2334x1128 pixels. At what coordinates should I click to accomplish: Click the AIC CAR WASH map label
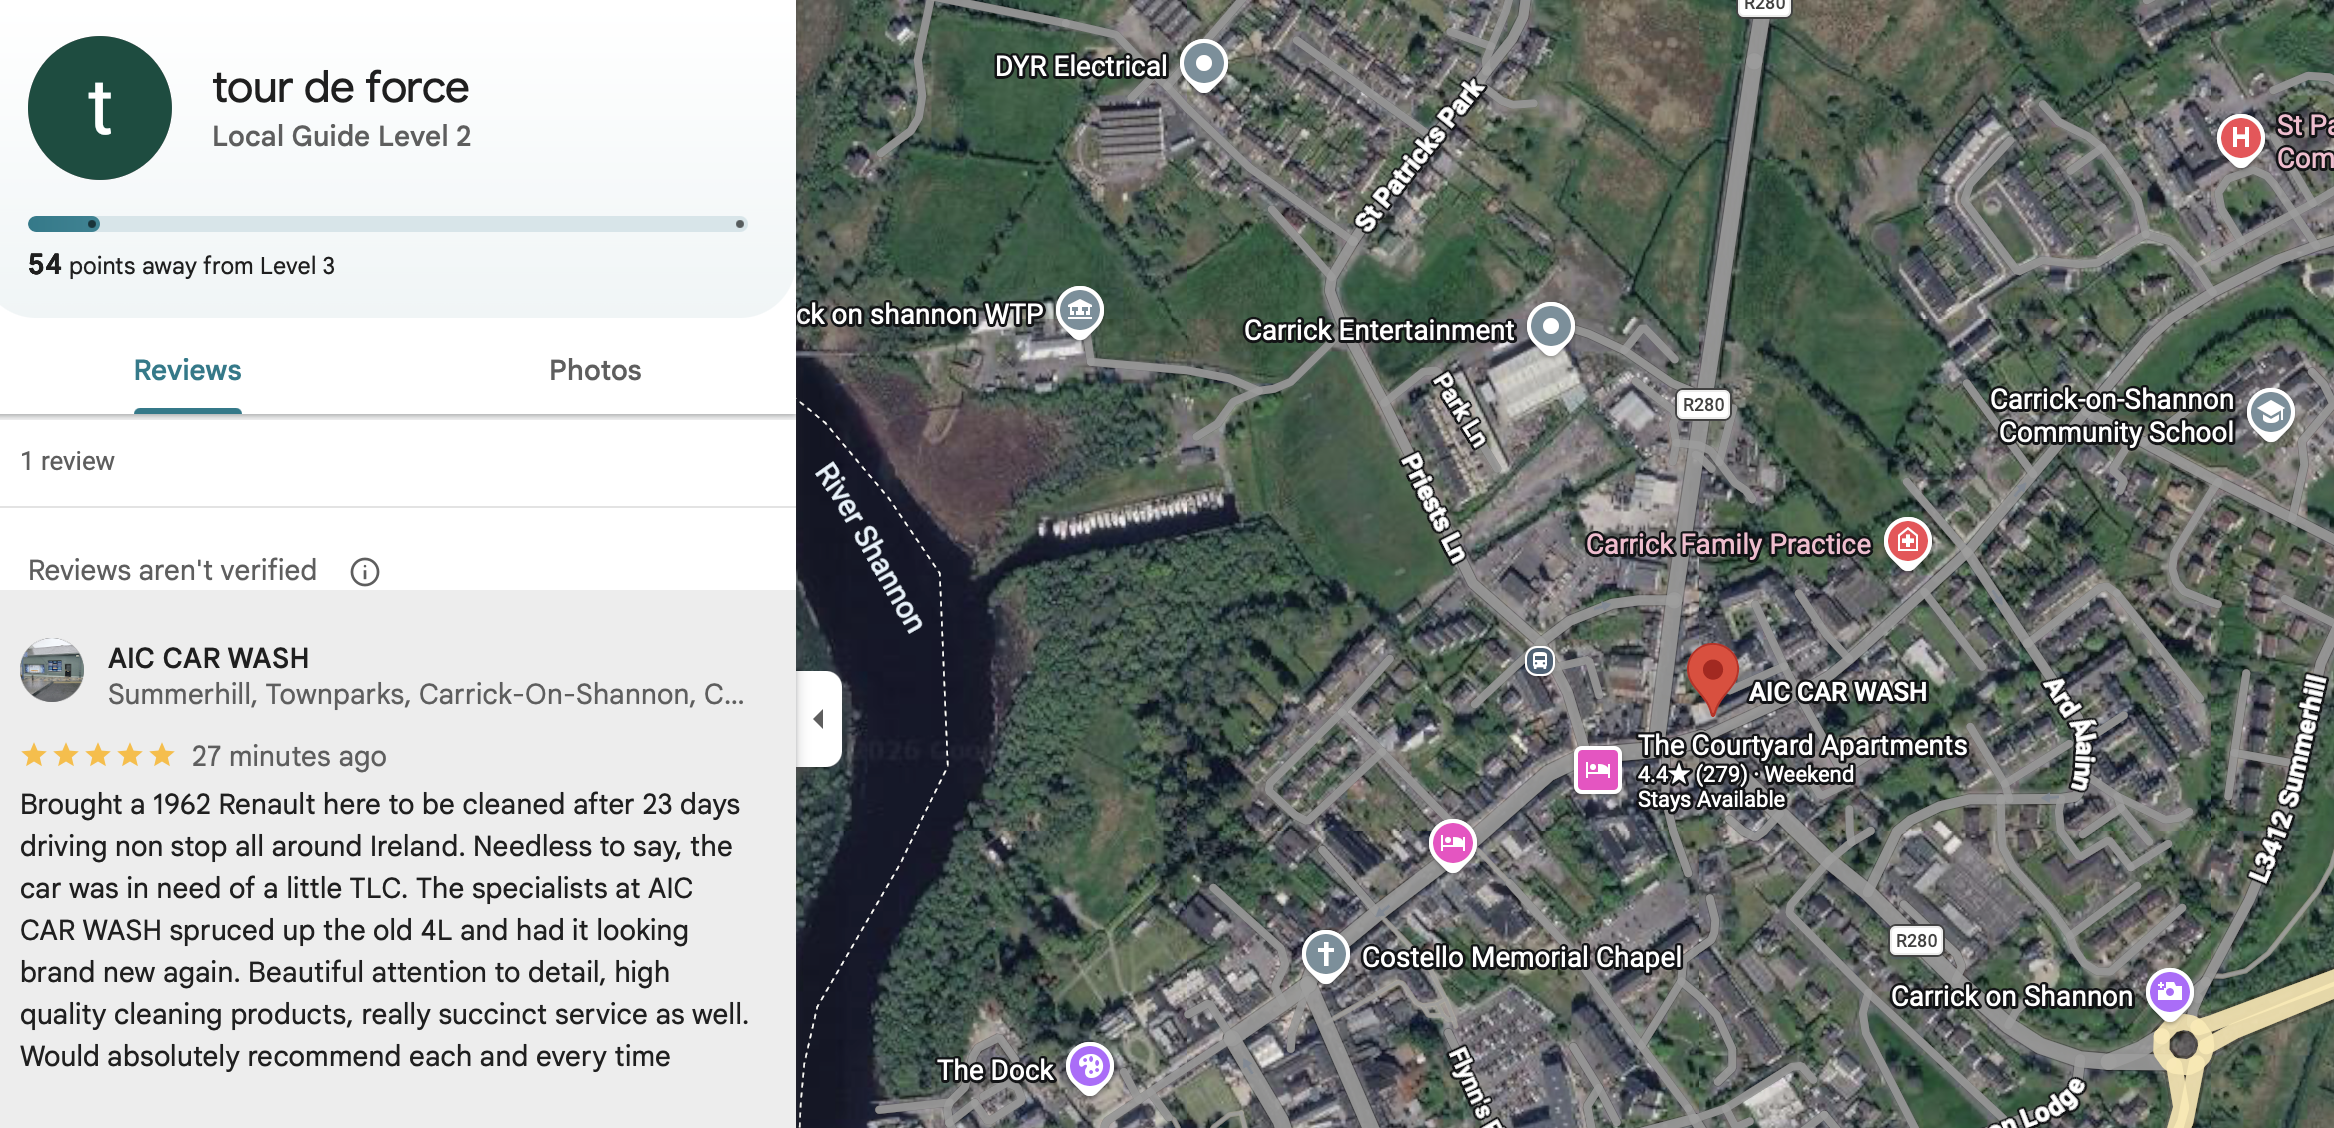[1837, 692]
